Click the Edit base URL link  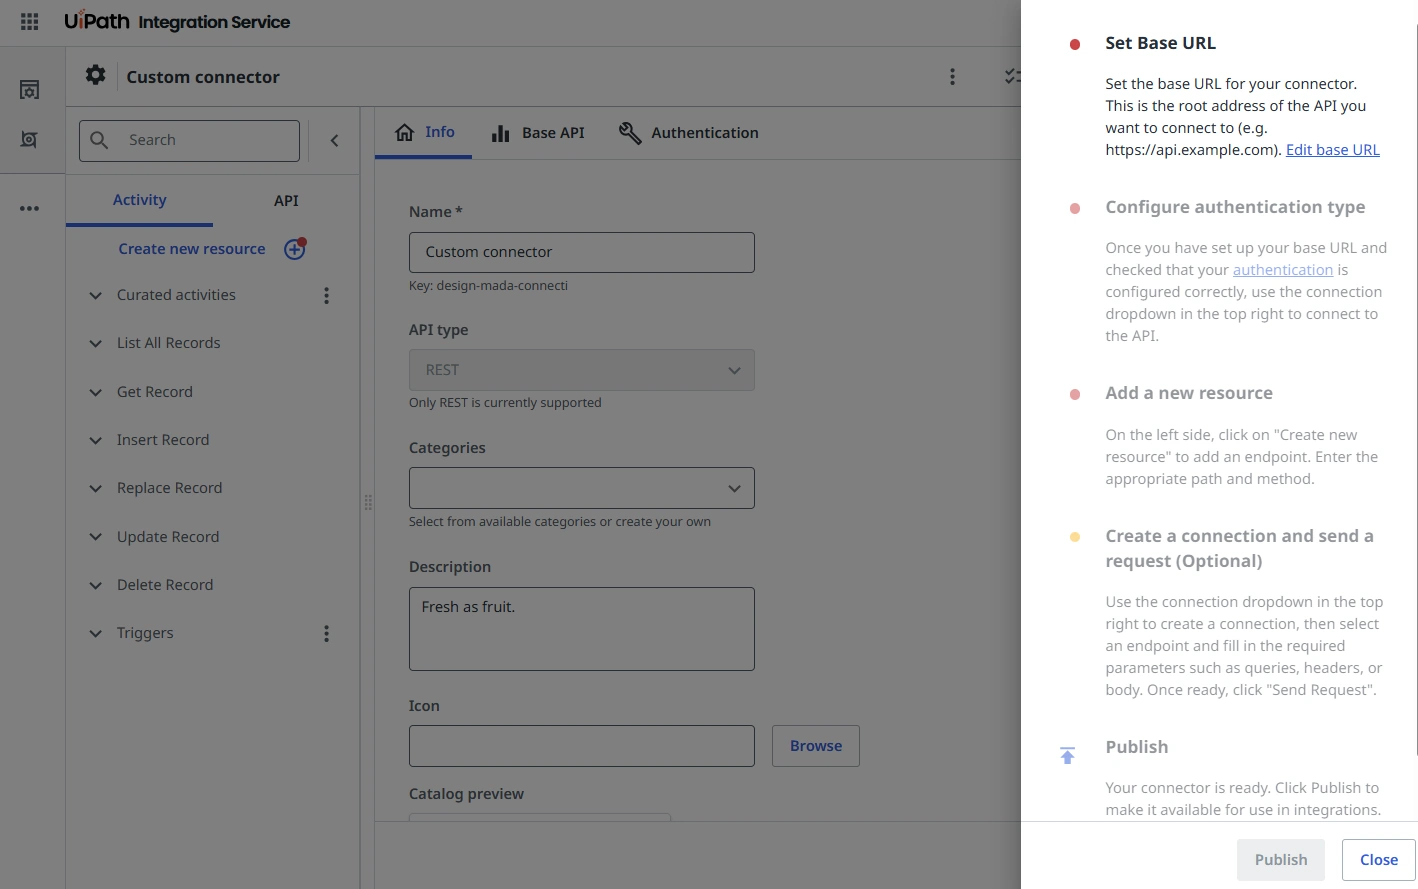pyautogui.click(x=1333, y=150)
